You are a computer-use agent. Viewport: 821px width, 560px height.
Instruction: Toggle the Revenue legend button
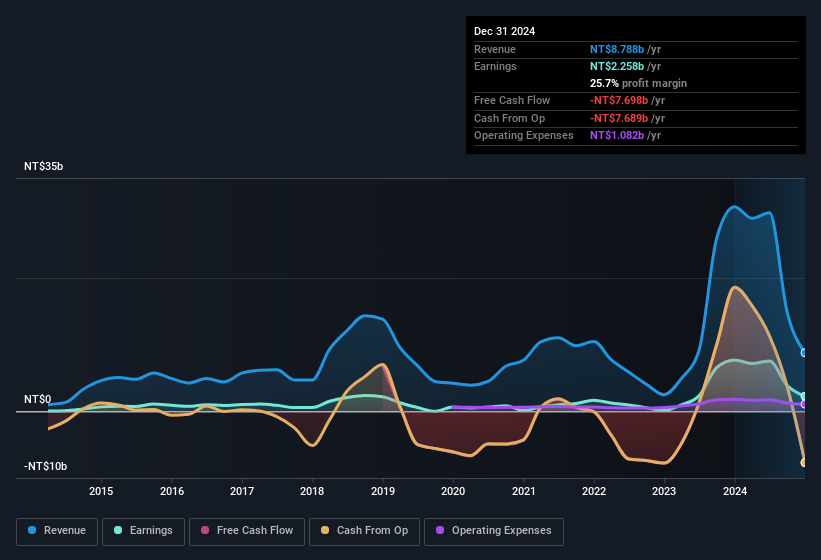coord(57,531)
